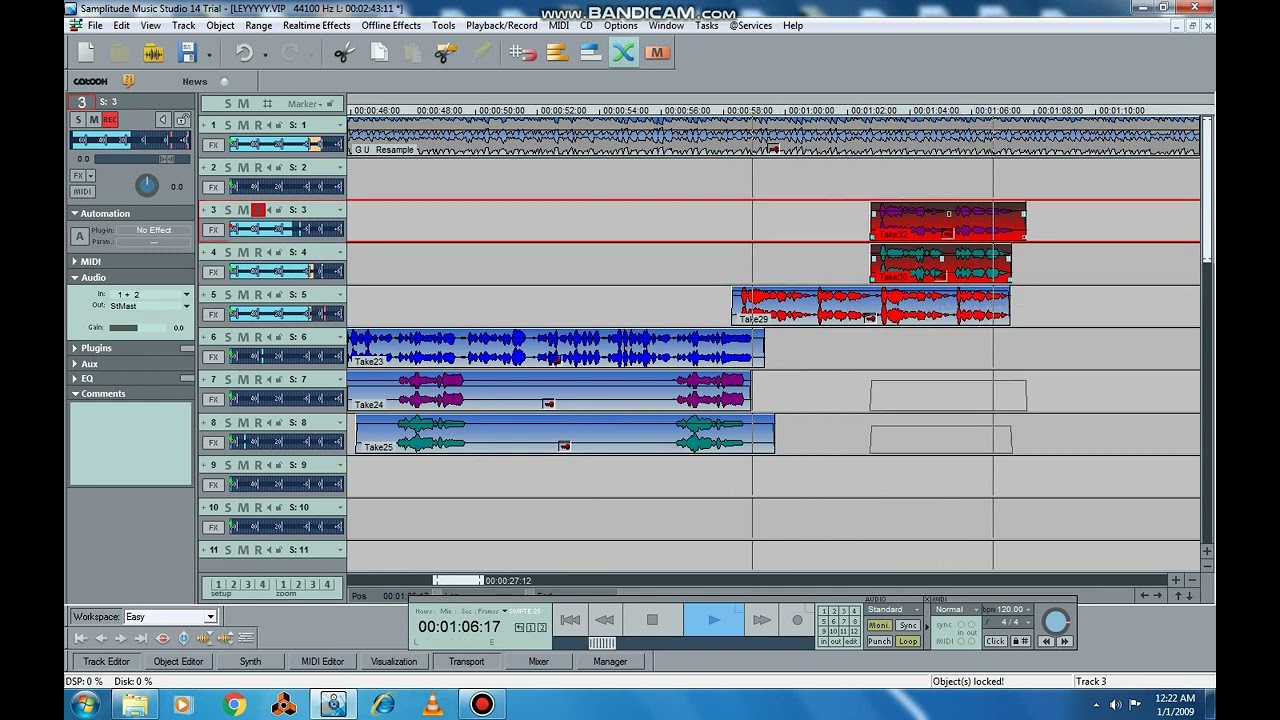Click the SMPTE time display reading 00:01:06:17
The image size is (1280, 720).
point(459,627)
